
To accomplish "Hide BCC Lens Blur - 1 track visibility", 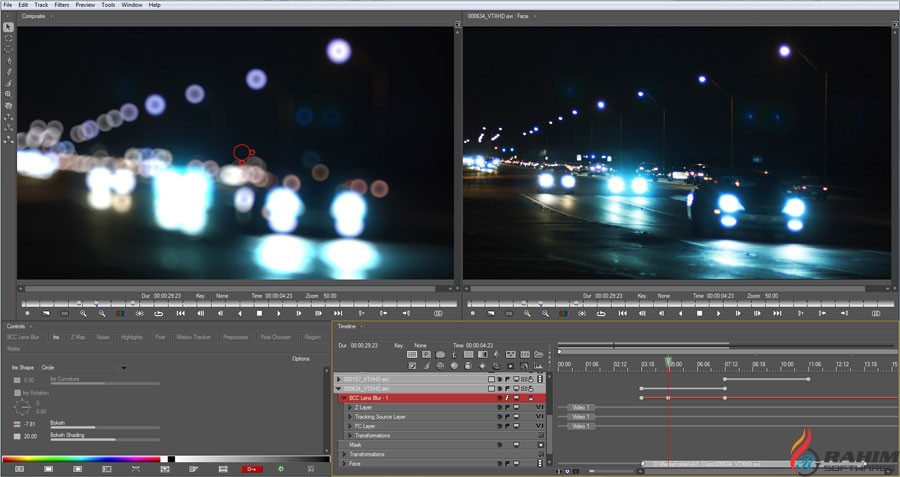I will 500,398.
